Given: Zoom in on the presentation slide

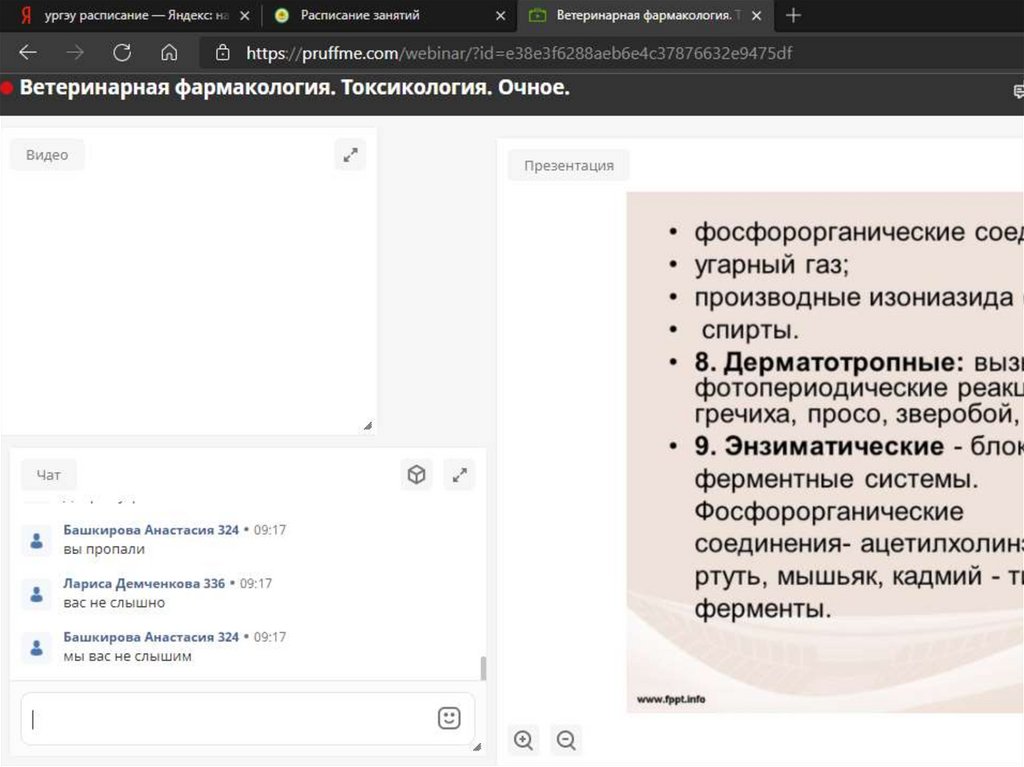Looking at the screenshot, I should [x=523, y=740].
